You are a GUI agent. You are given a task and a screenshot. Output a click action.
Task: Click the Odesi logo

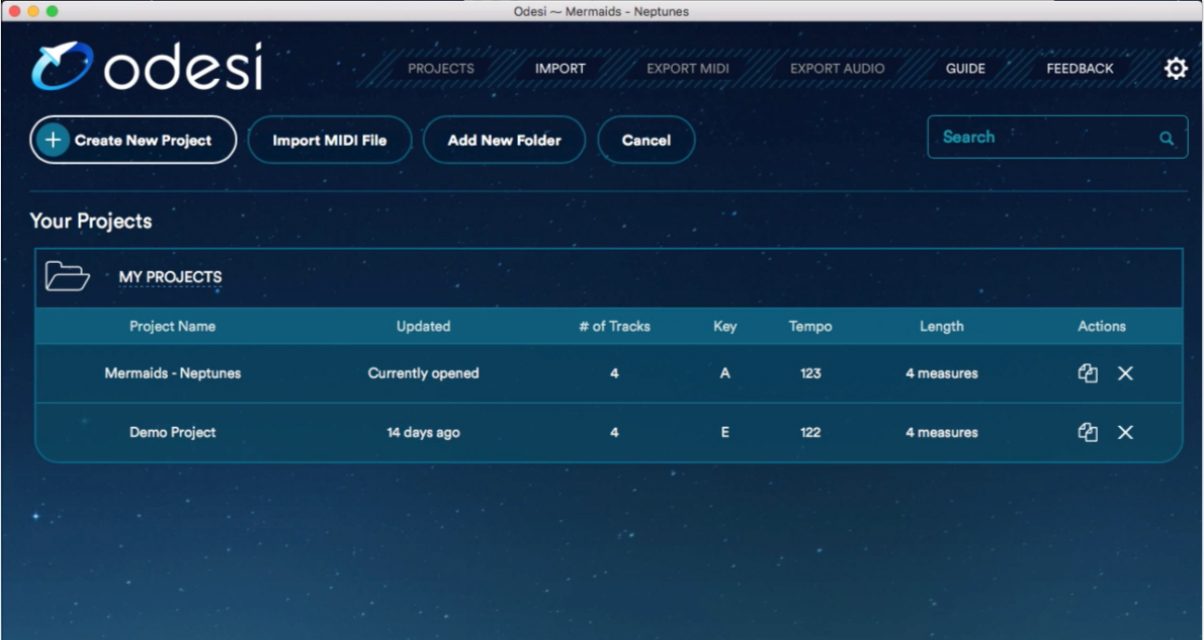tap(146, 66)
